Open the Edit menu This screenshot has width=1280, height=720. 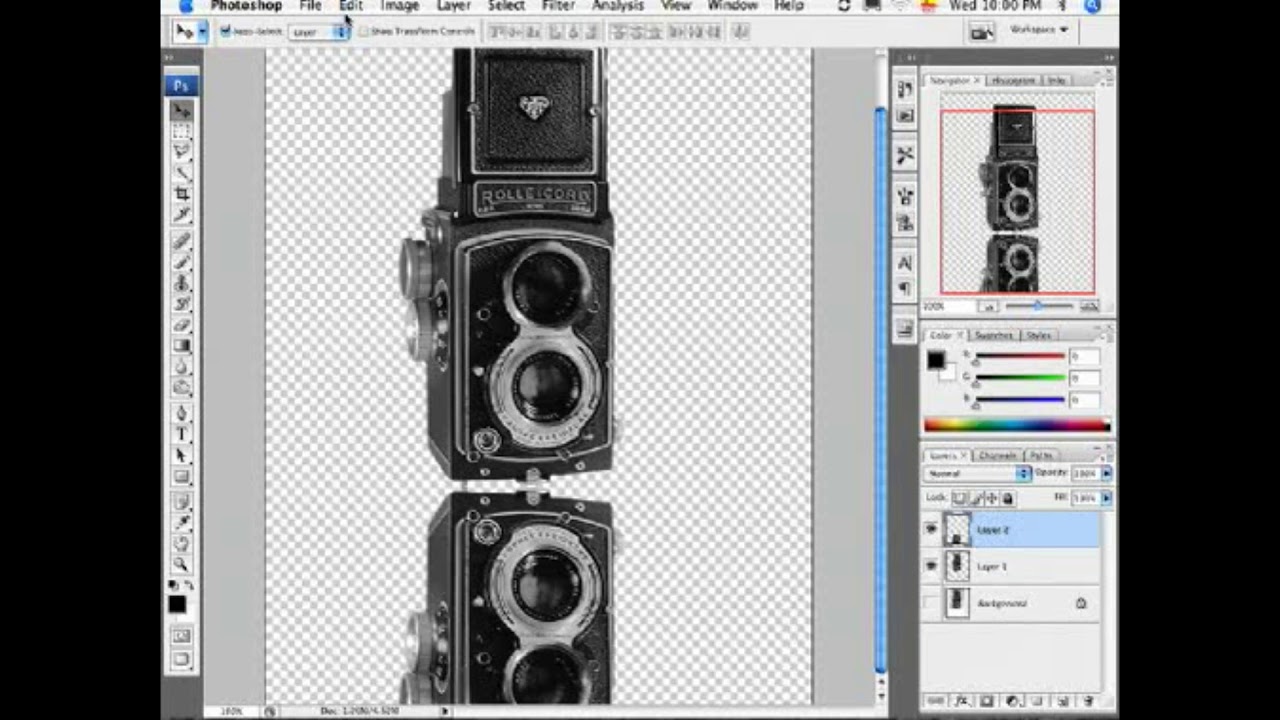[x=351, y=6]
